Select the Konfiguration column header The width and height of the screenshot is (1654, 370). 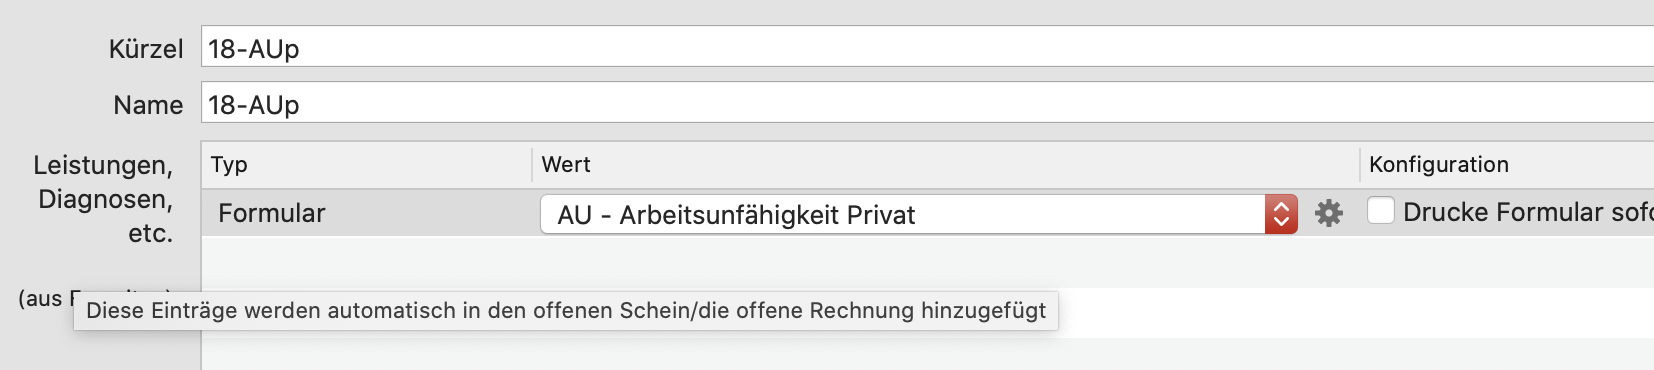point(1507,165)
